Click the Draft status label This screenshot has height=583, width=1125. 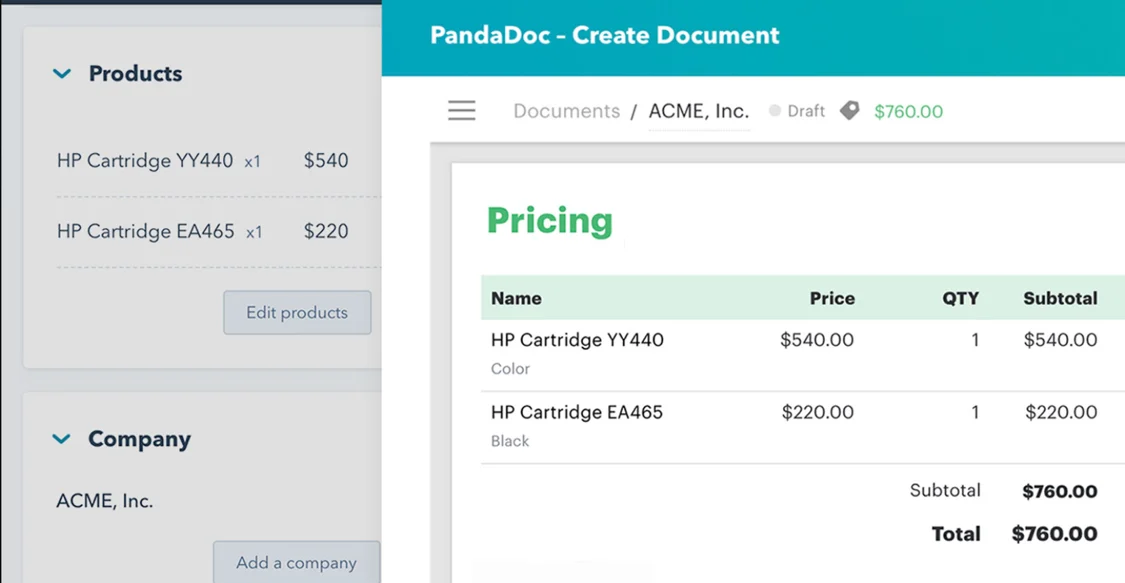pos(806,111)
